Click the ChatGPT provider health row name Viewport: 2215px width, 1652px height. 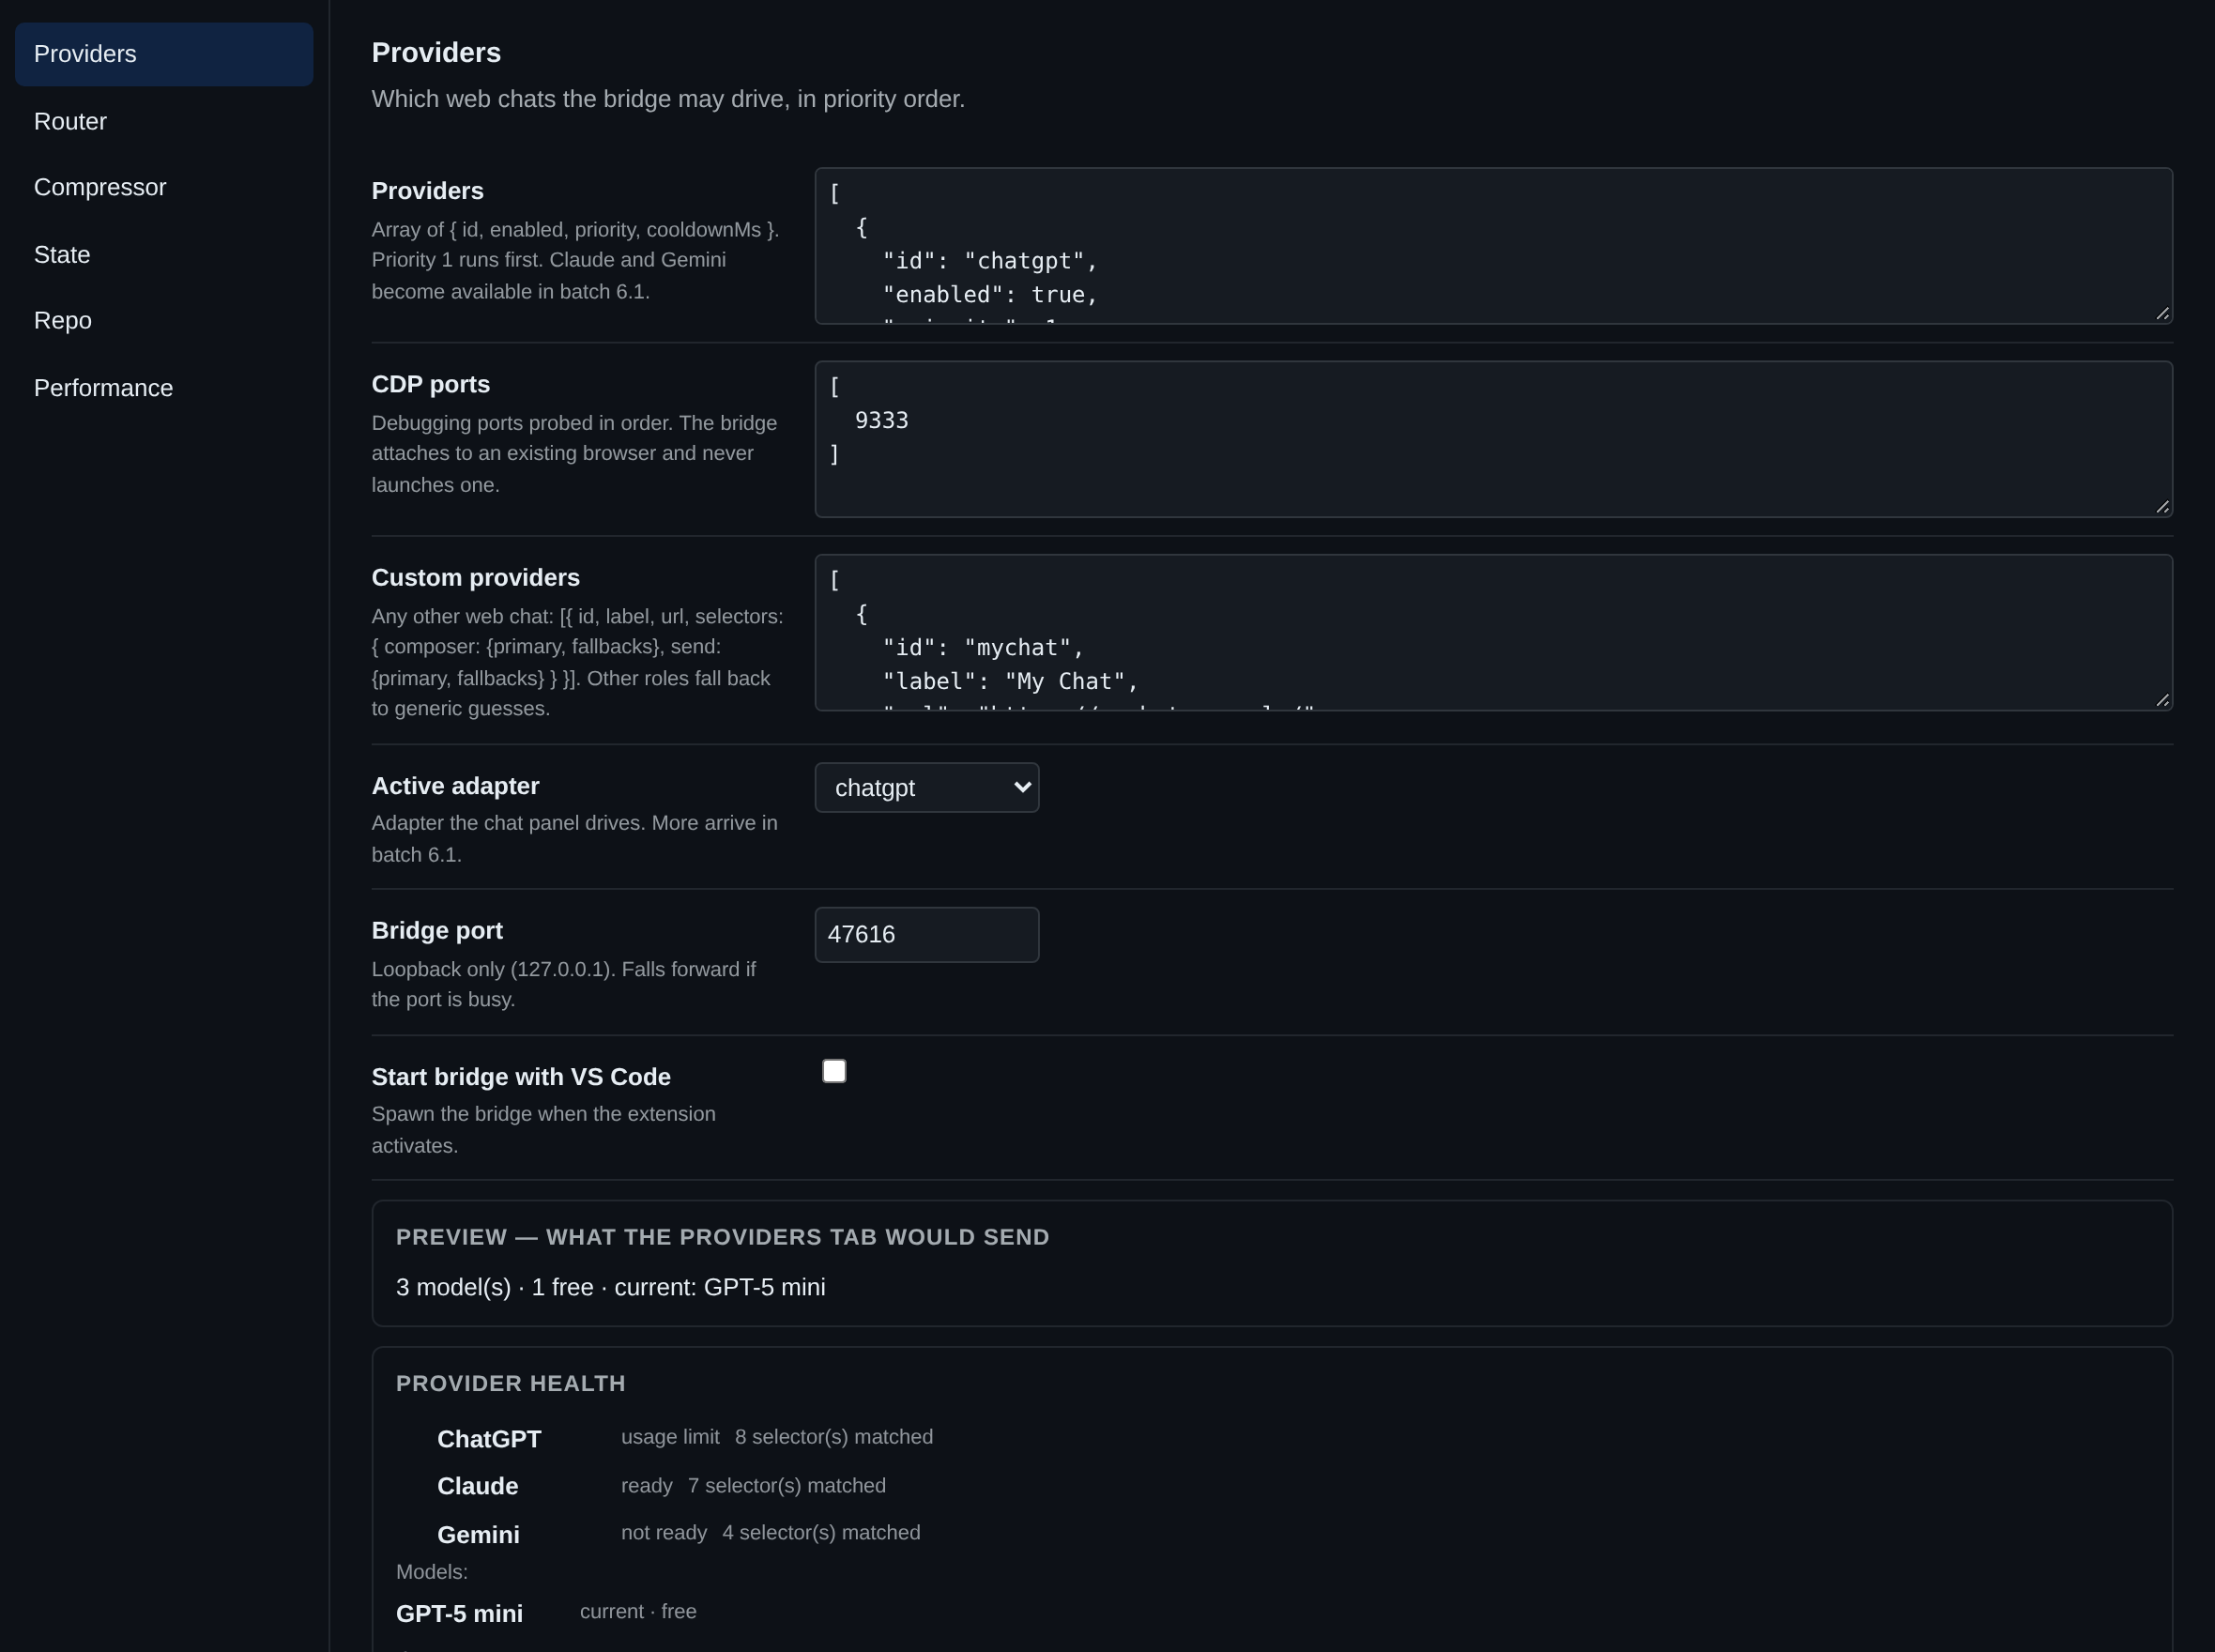click(489, 1439)
